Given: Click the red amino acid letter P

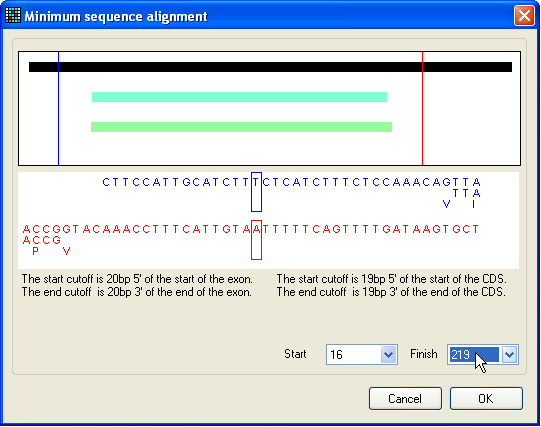Looking at the screenshot, I should click(x=35, y=251).
